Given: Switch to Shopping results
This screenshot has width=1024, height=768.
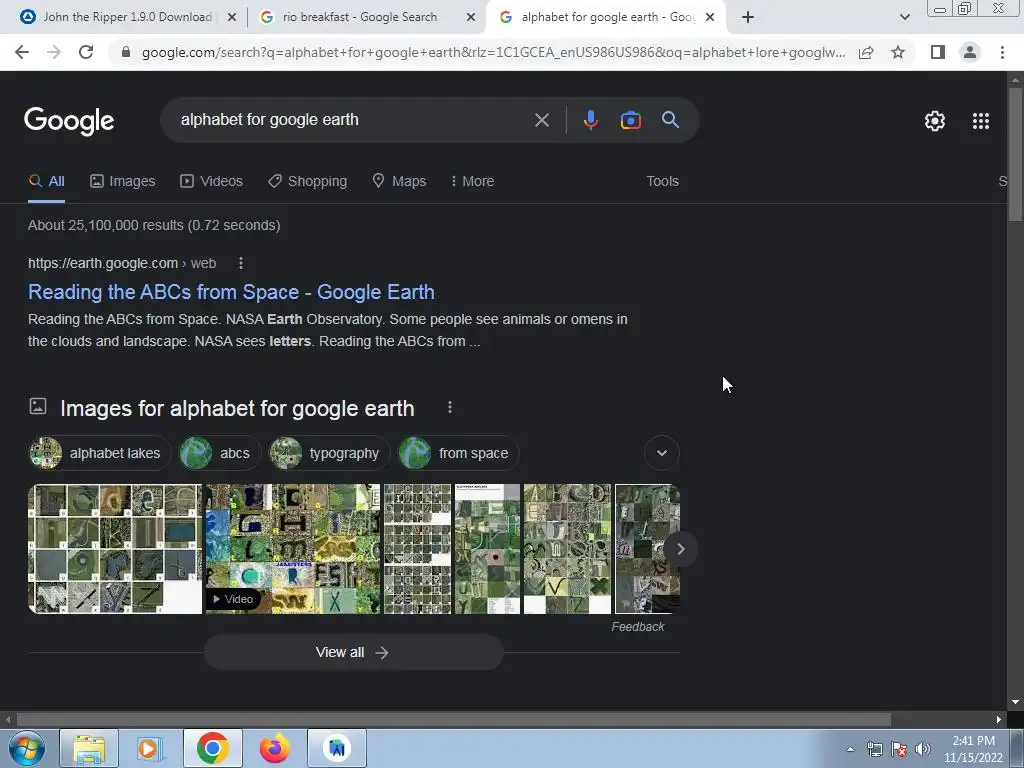Looking at the screenshot, I should pos(308,182).
